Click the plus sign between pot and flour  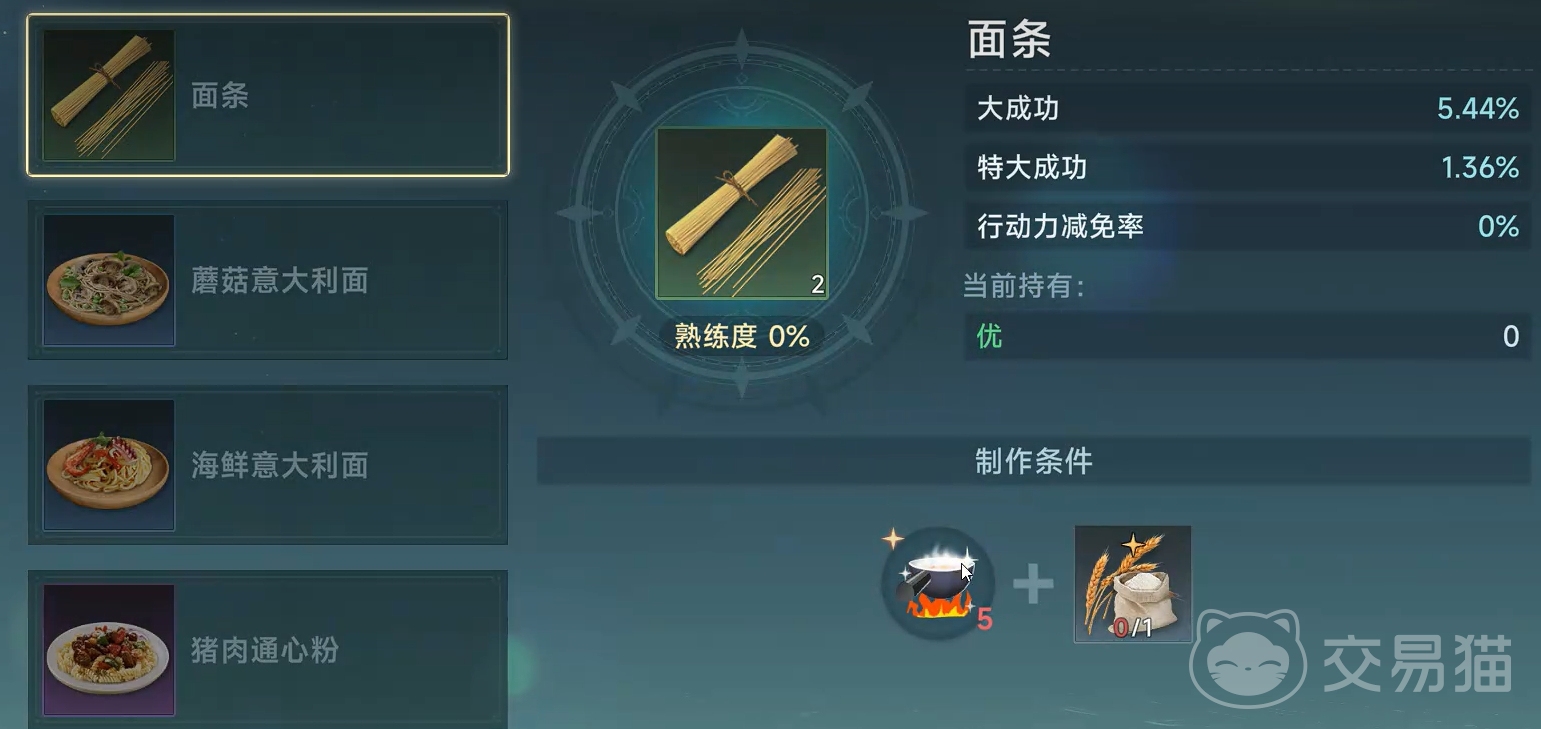click(x=1033, y=584)
